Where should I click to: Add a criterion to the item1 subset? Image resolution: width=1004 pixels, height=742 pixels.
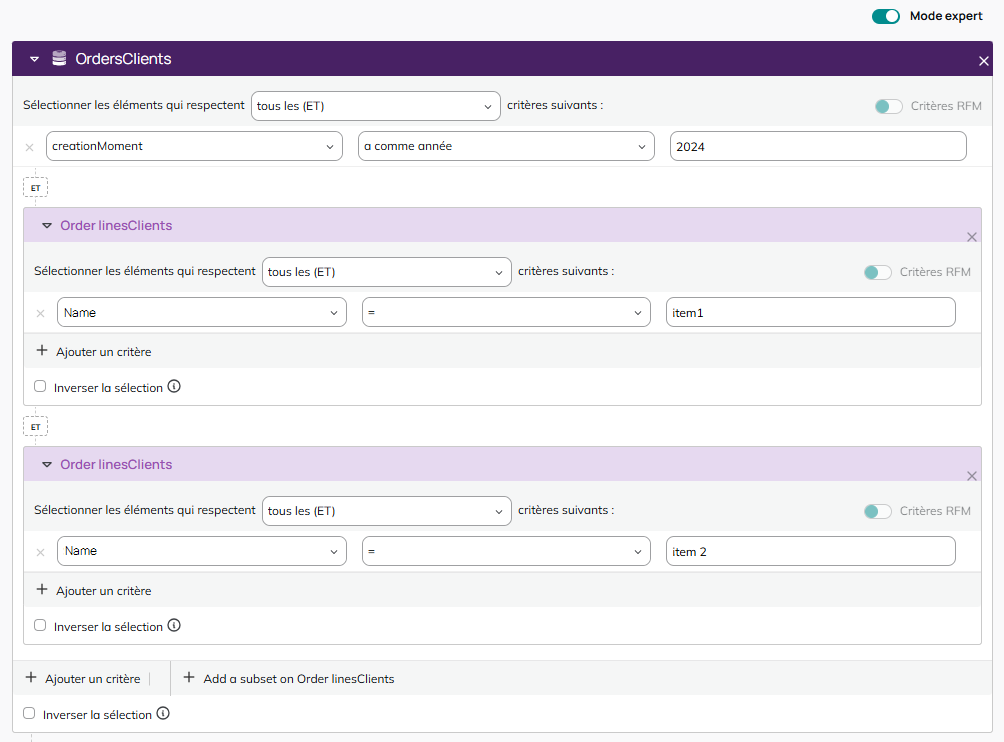94,351
